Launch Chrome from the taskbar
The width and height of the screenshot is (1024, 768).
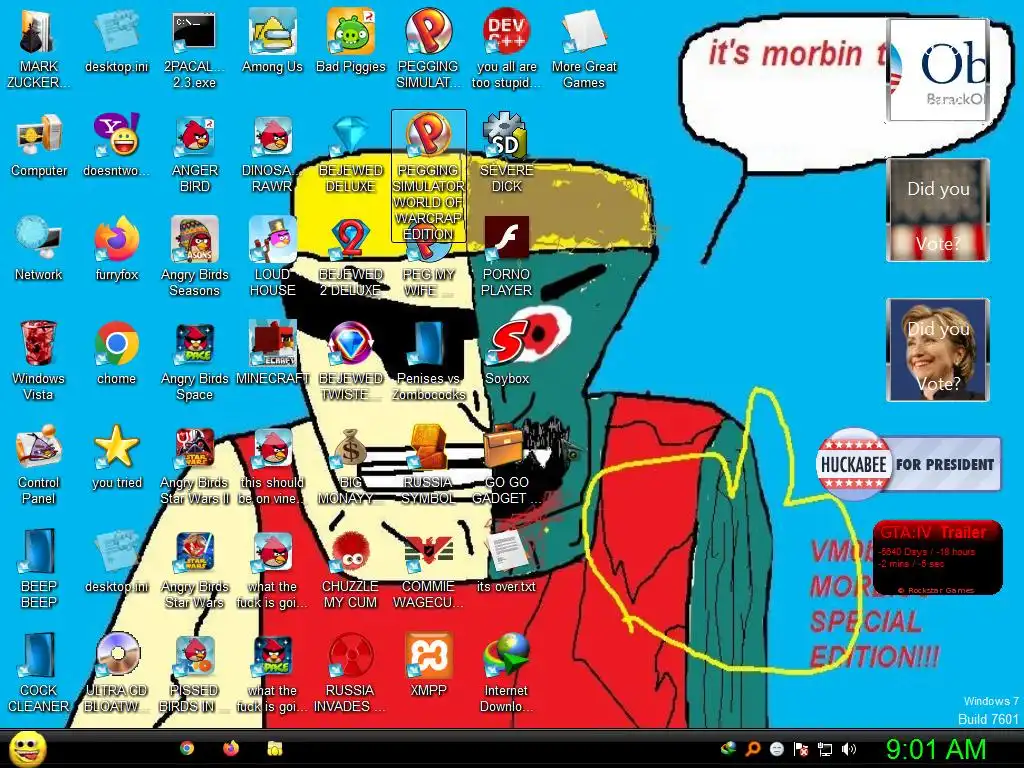point(187,748)
